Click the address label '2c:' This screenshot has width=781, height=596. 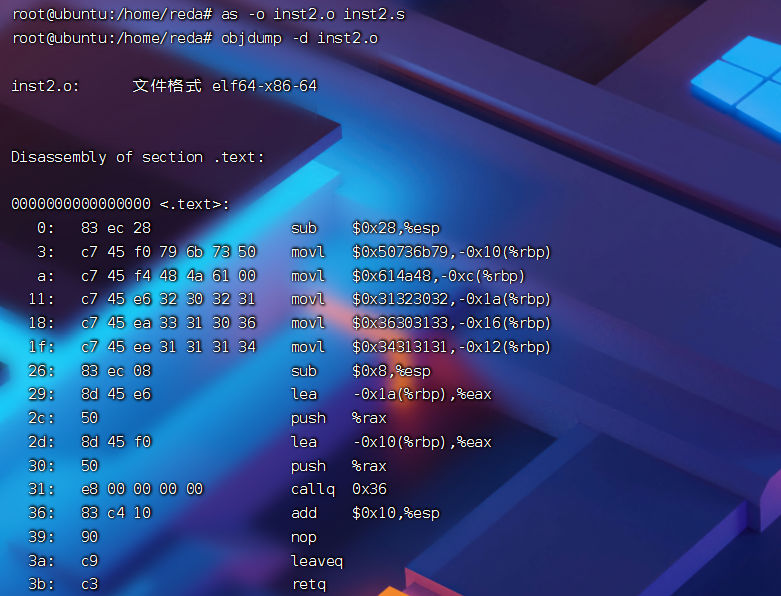[x=41, y=418]
